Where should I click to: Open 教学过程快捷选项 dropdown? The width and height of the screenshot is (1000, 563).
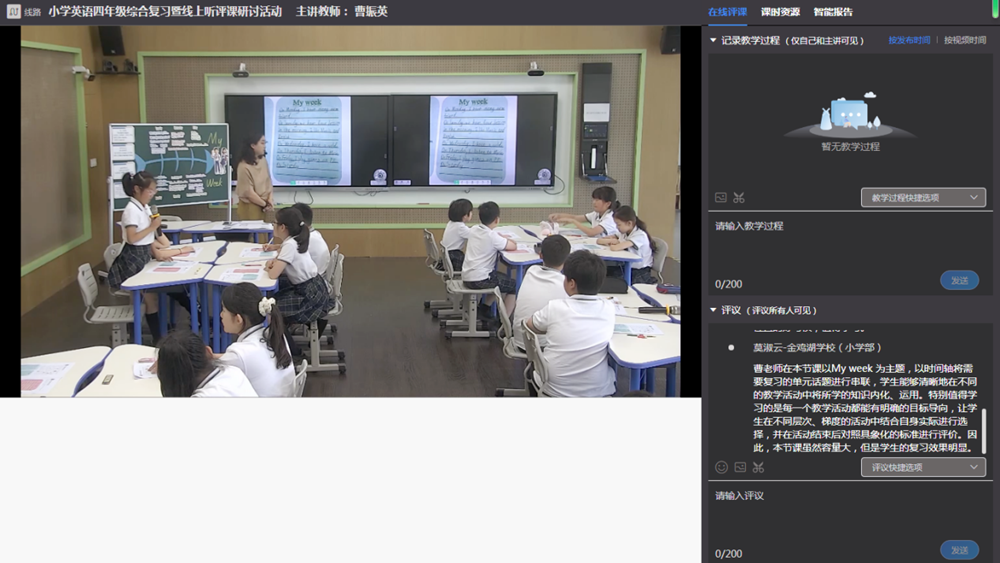923,198
